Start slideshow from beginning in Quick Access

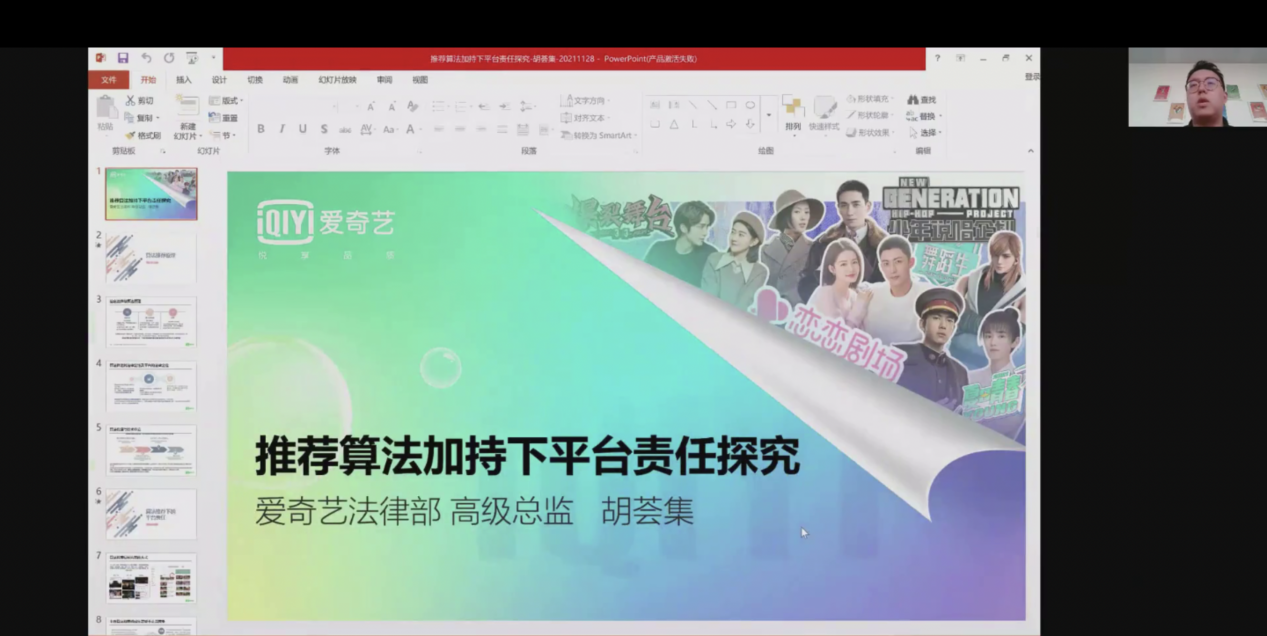pos(192,58)
